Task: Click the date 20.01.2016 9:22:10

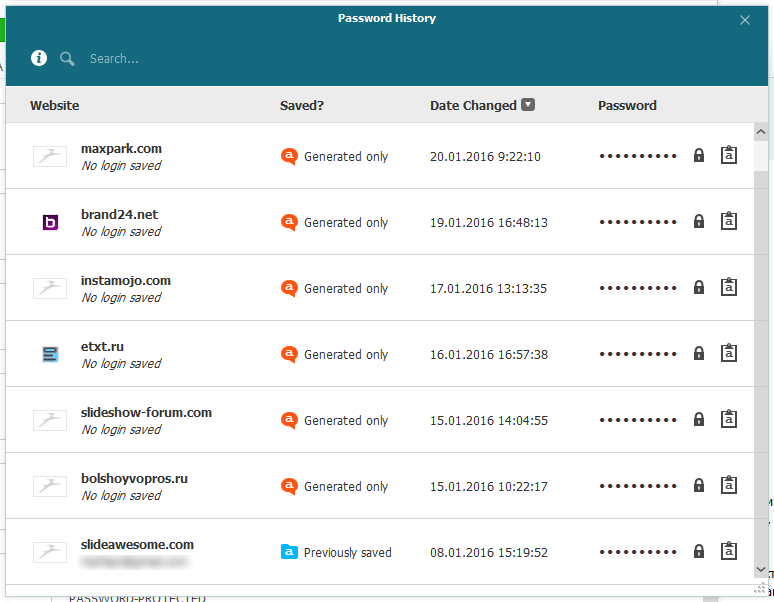Action: click(x=485, y=156)
